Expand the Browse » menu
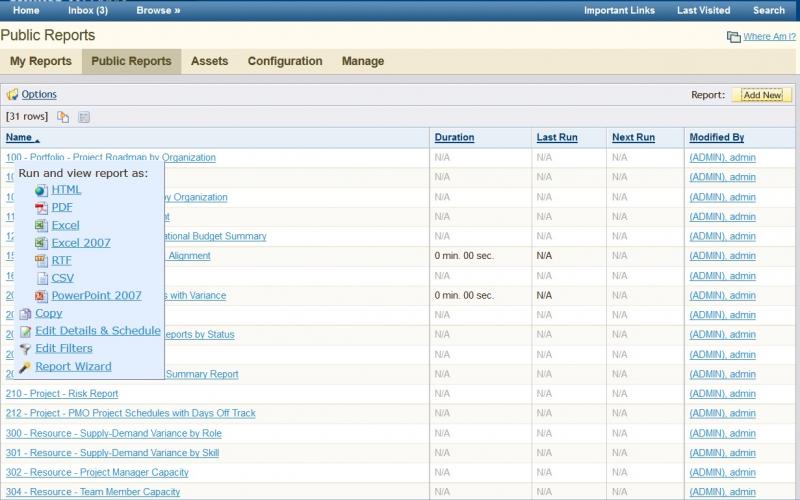Screen dimensions: 800x500 158,10
